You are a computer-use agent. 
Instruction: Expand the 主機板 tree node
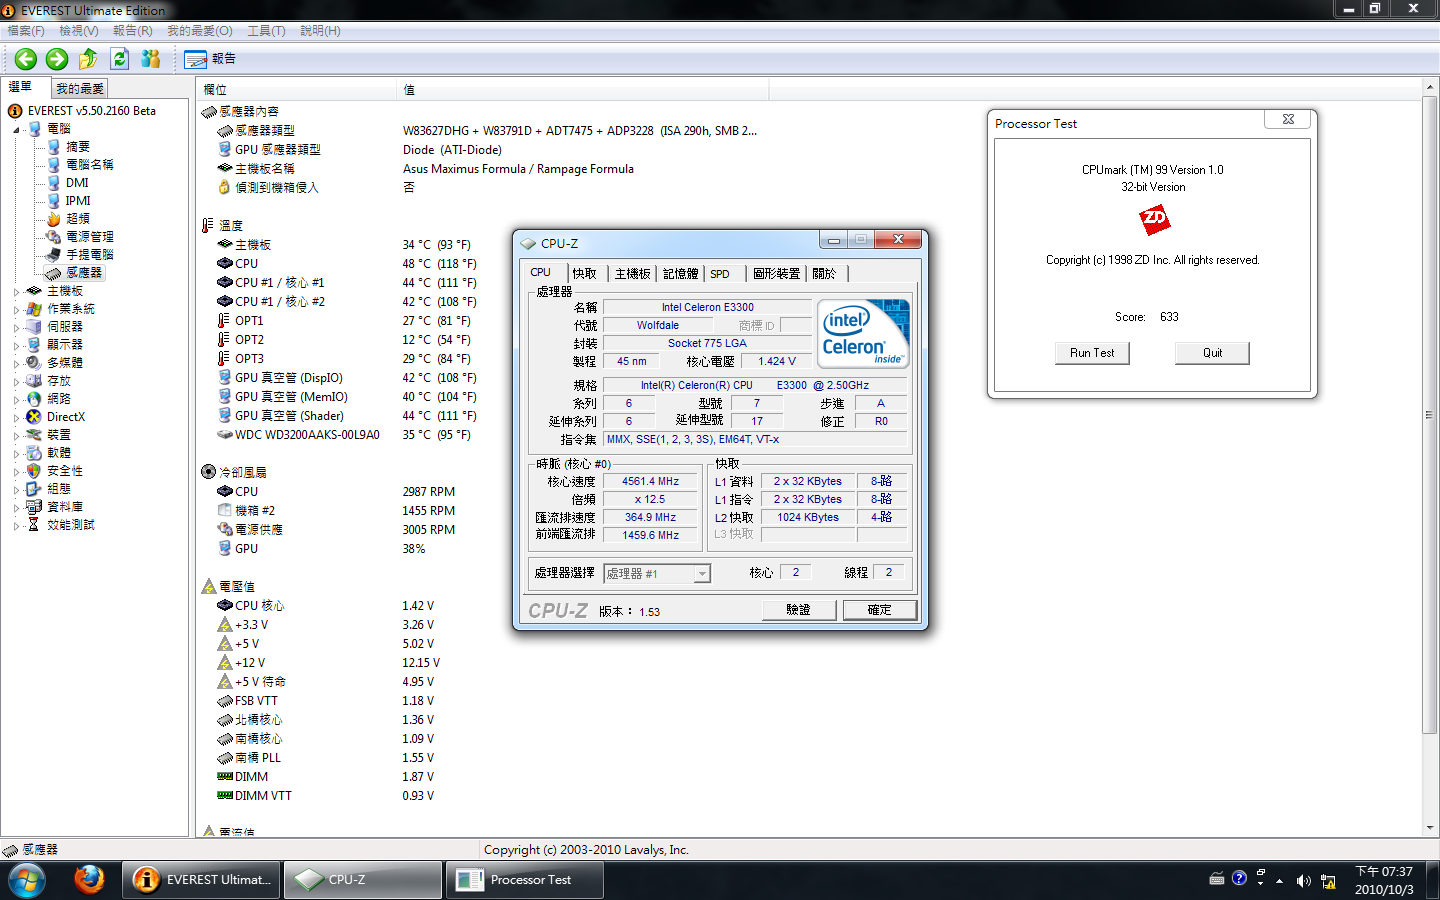(16, 291)
